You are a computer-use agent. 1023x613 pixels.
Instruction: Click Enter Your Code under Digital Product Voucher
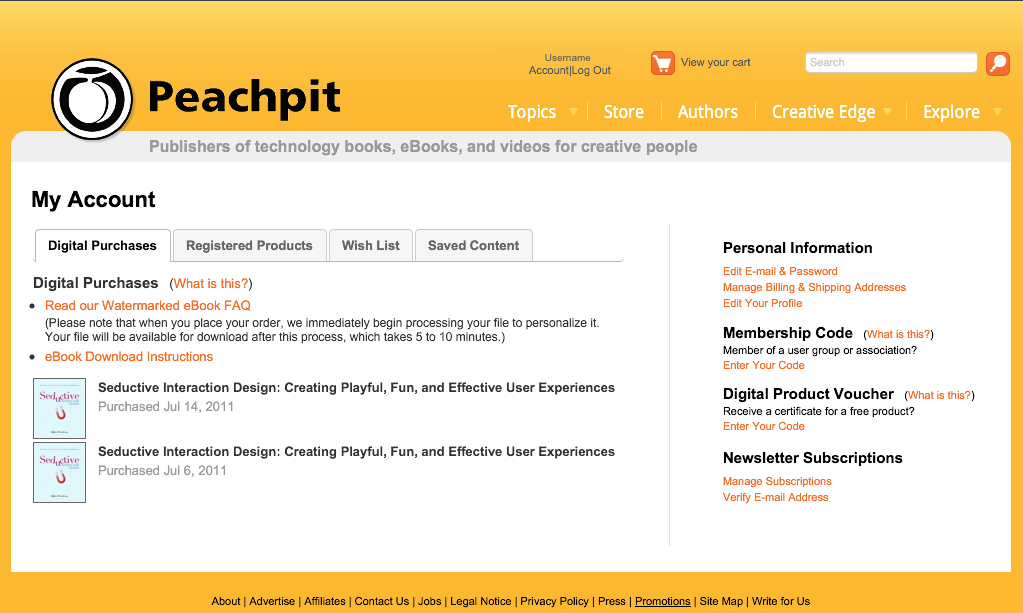pyautogui.click(x=763, y=426)
